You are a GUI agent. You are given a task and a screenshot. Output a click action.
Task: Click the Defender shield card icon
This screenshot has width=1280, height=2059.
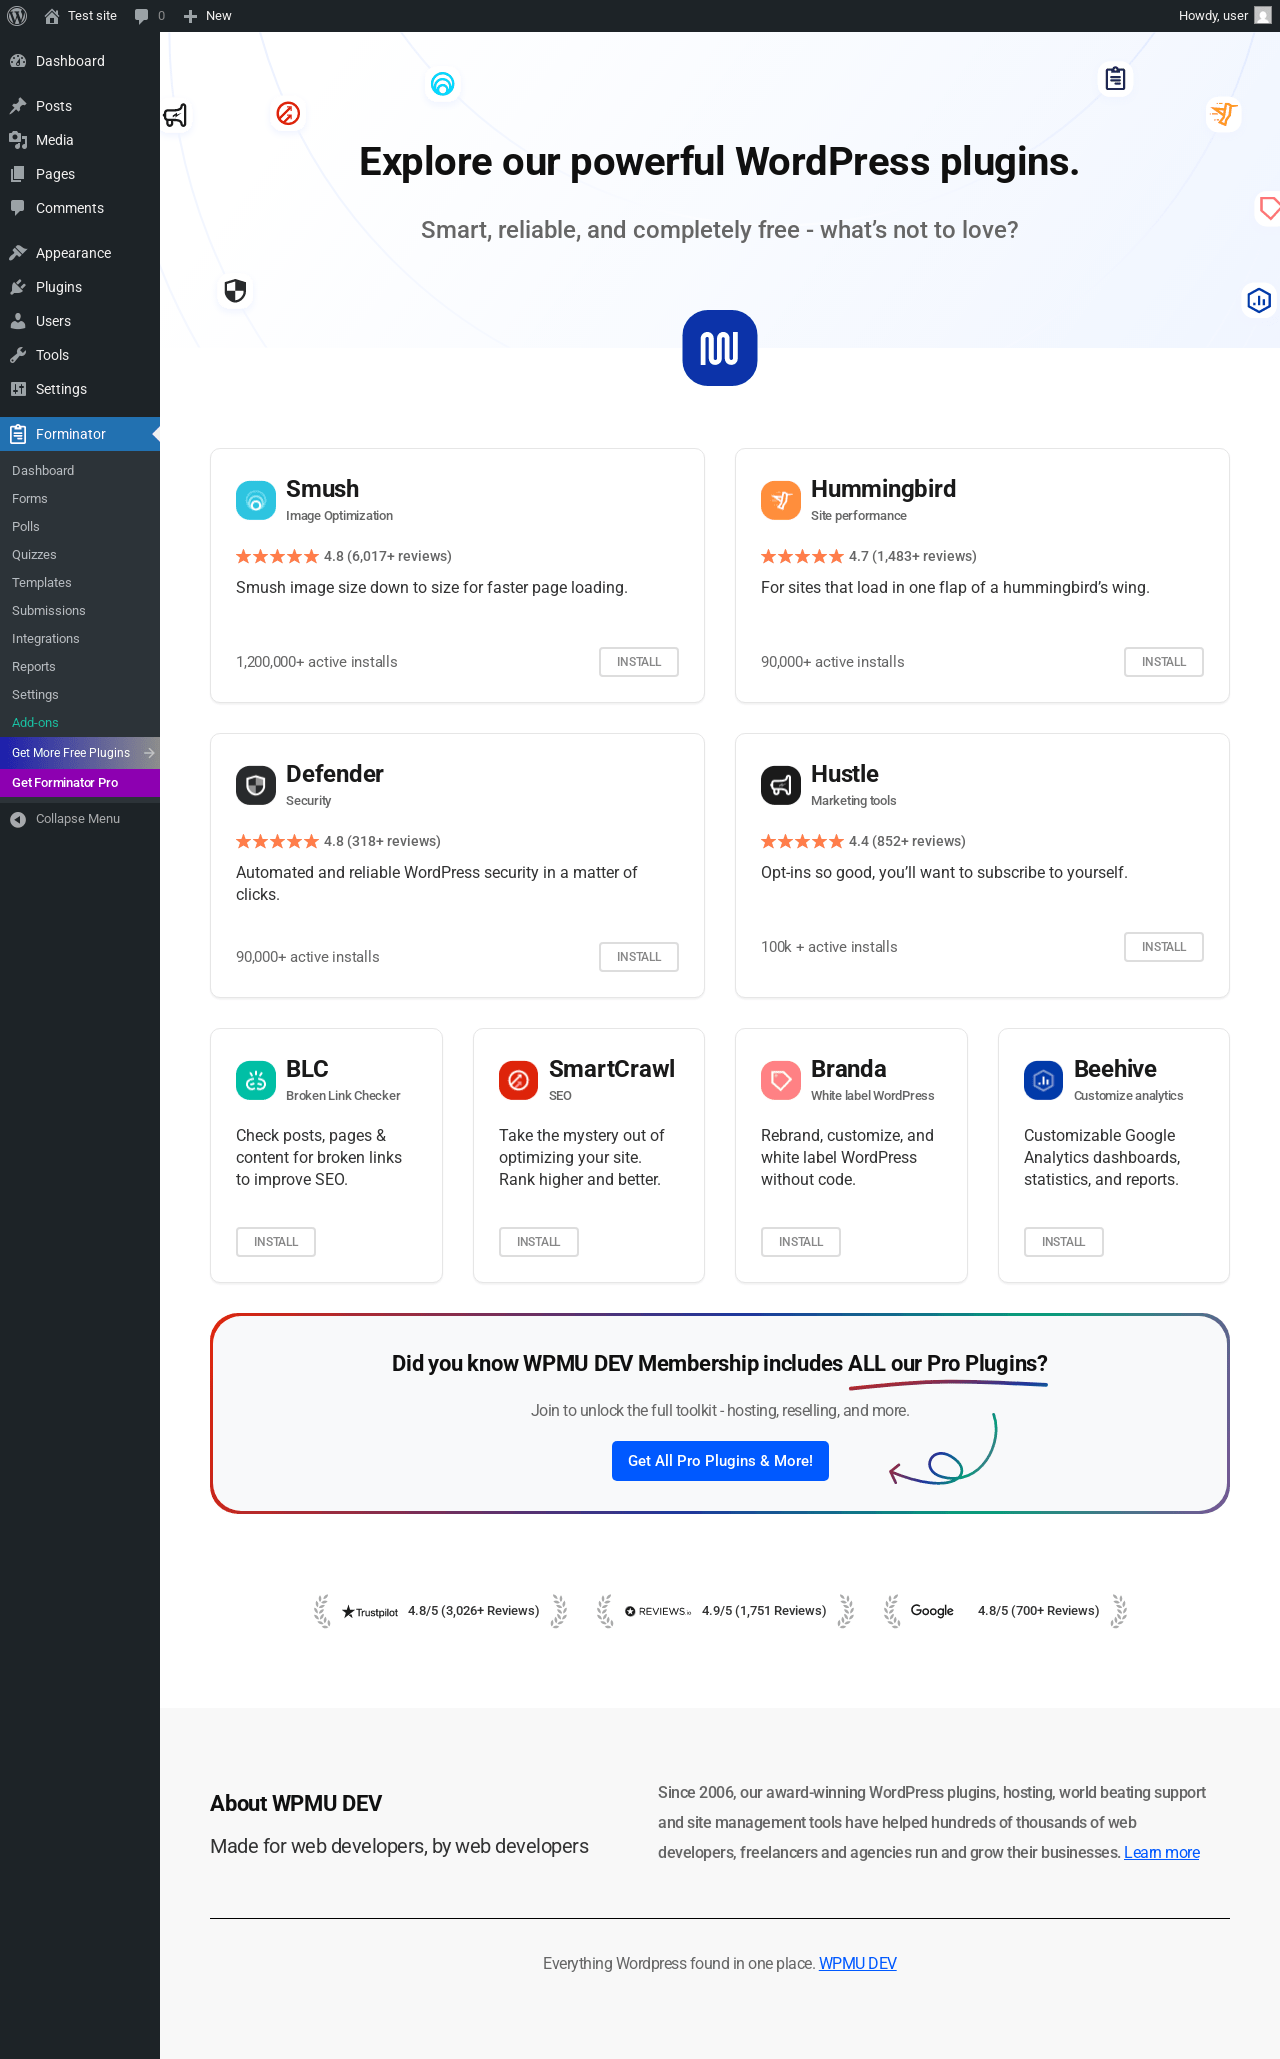[x=256, y=785]
